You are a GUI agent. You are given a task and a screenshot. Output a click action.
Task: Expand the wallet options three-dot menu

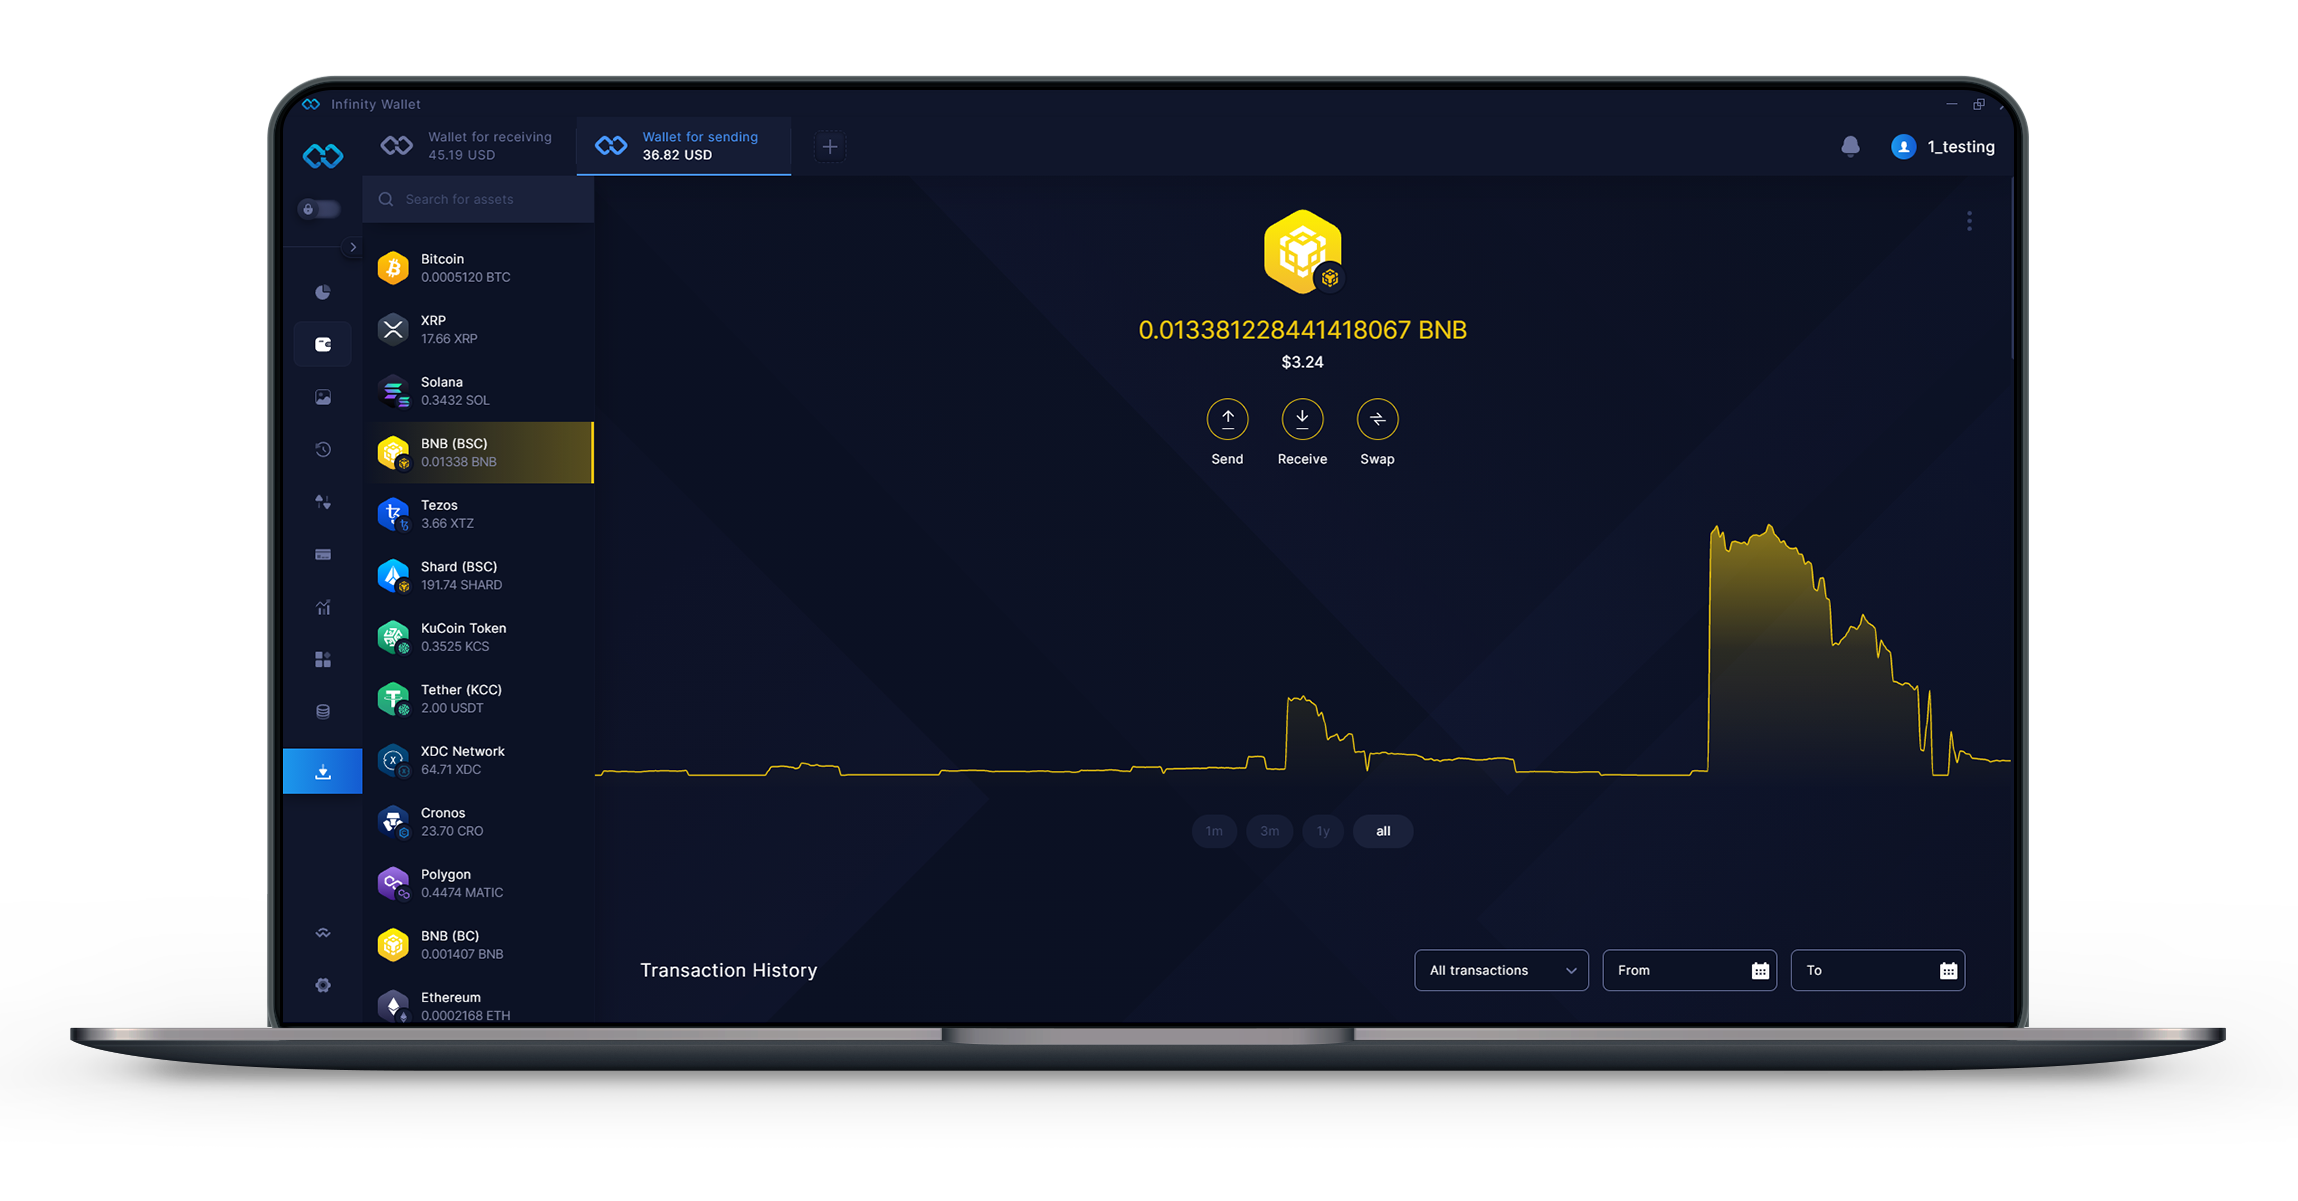tap(1970, 220)
